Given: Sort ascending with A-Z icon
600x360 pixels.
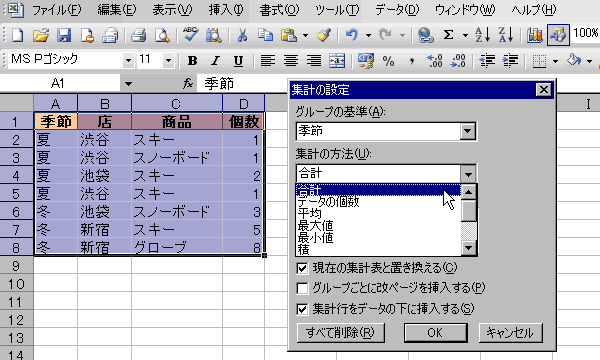Looking at the screenshot, I should coord(483,35).
